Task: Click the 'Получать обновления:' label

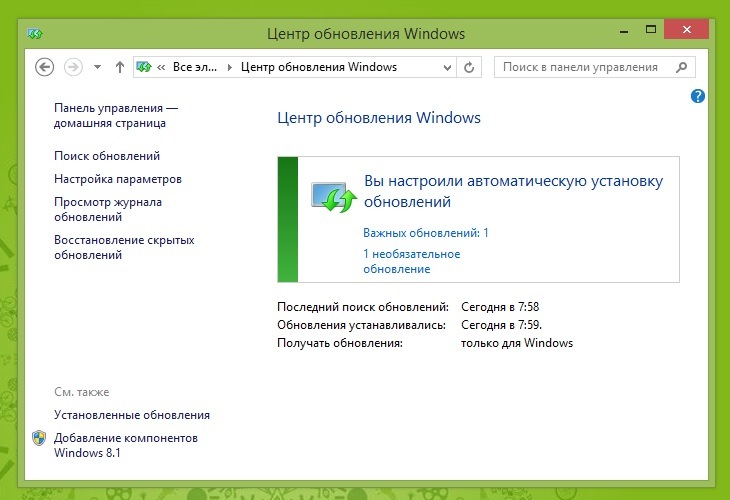Action: 340,343
